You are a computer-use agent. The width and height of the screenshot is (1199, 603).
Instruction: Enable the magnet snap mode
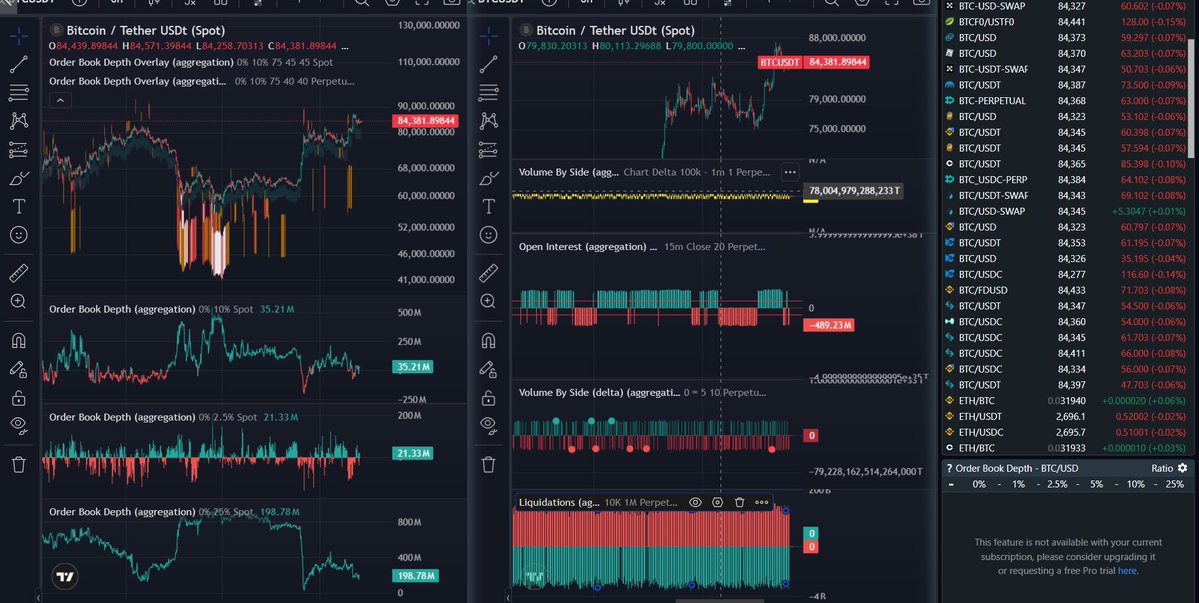[x=19, y=340]
